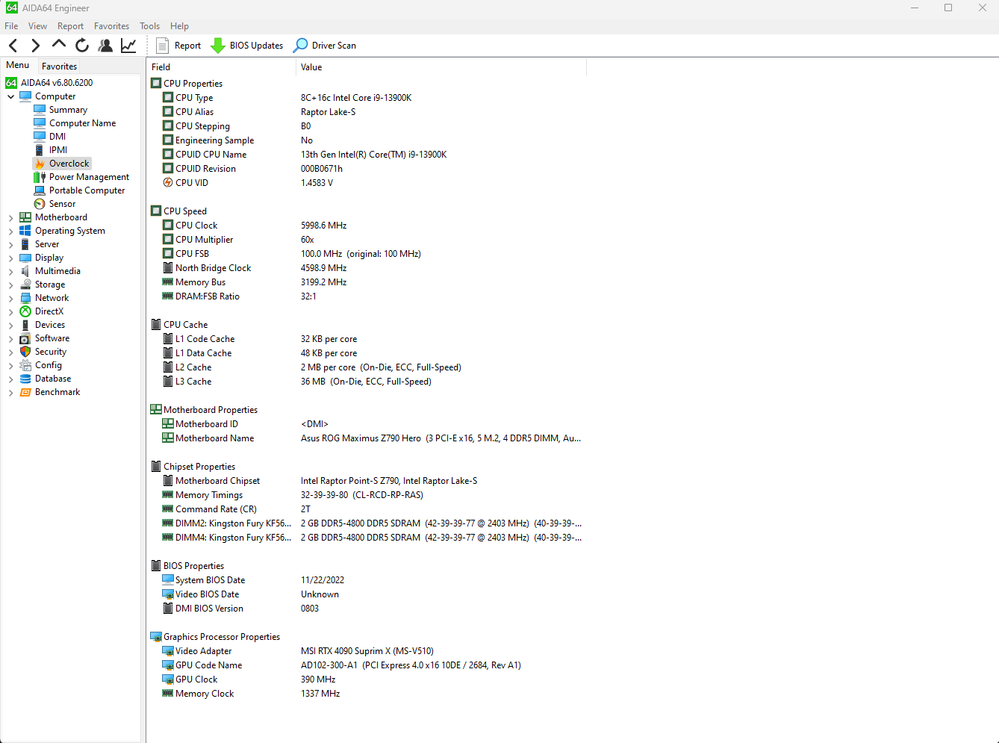Viewport: 999px width, 743px height.
Task: Go forward with the right arrow icon
Action: click(x=36, y=45)
